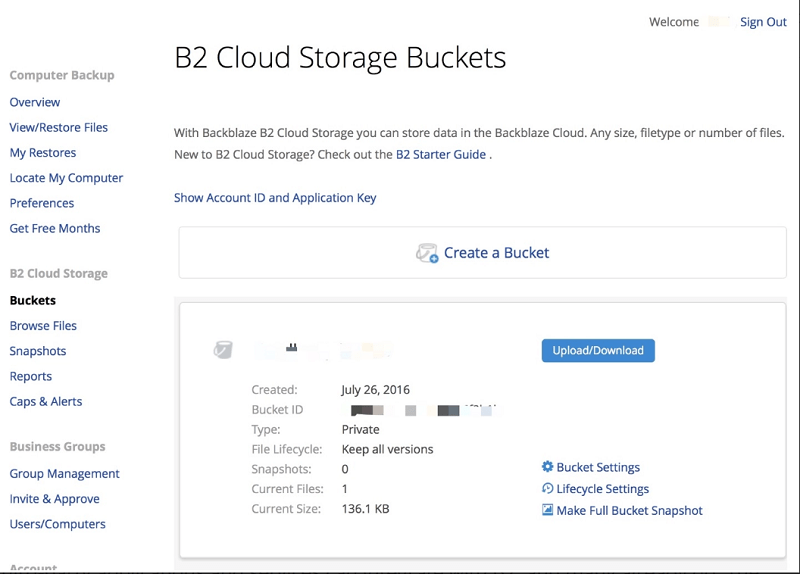Open the Reports section

(x=31, y=377)
